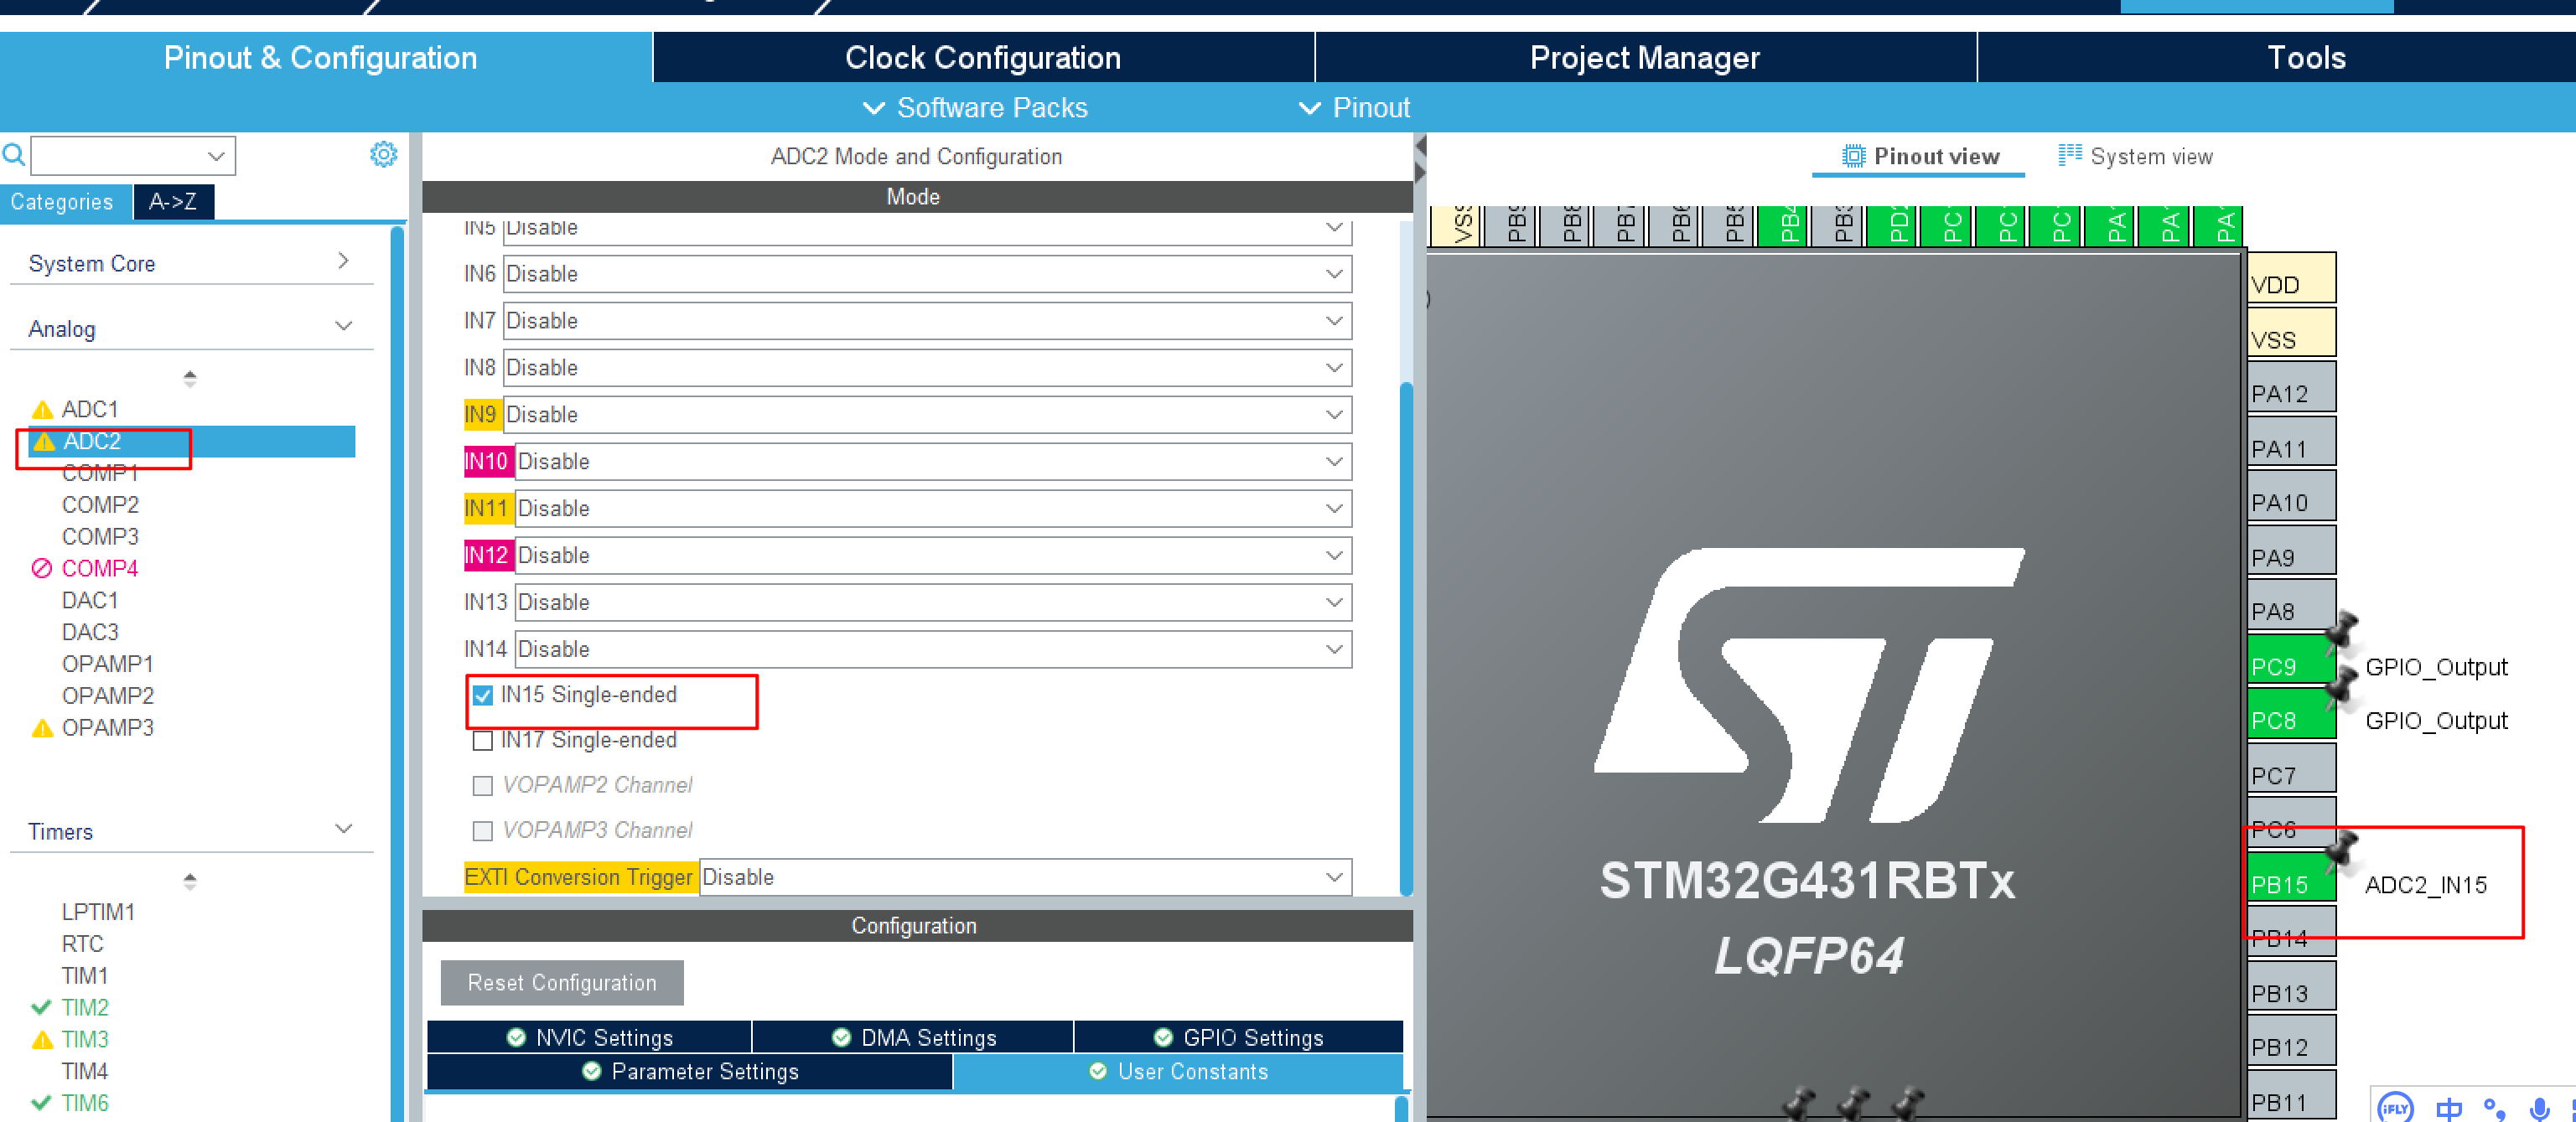Screen dimensions: 2576x1122
Task: Open the IN12 mode dropdown
Action: click(x=933, y=555)
